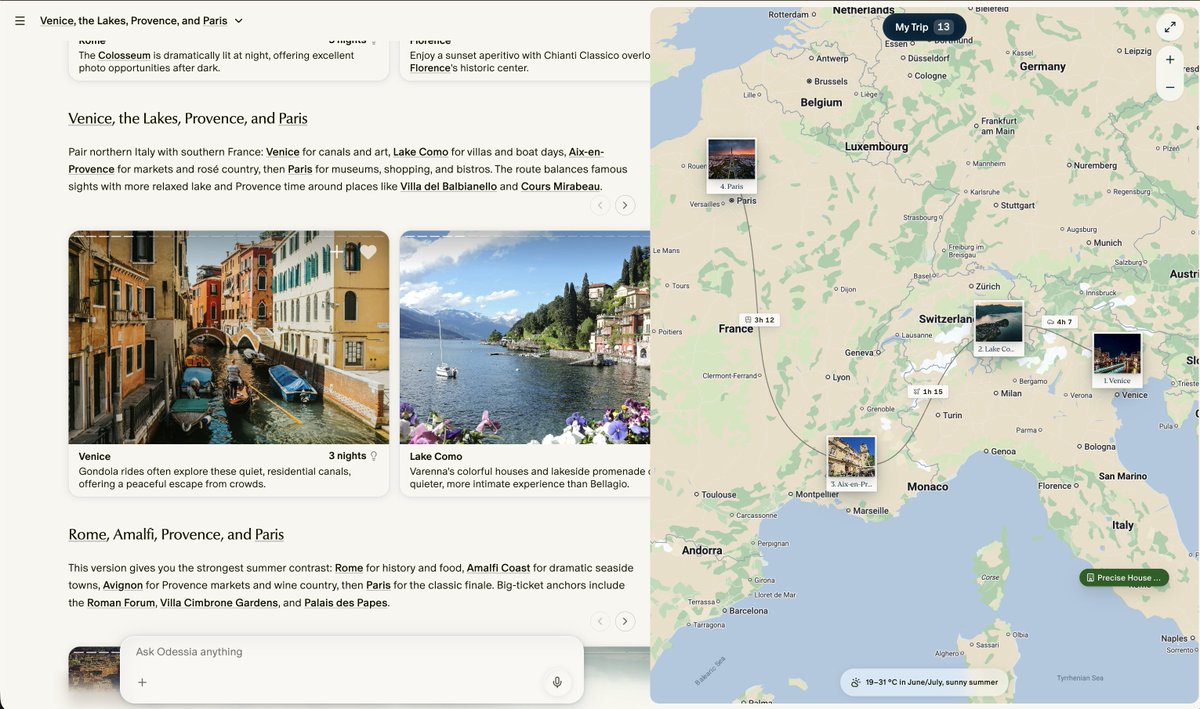Follow the Rome link in the summer contrast paragraph

click(x=349, y=568)
